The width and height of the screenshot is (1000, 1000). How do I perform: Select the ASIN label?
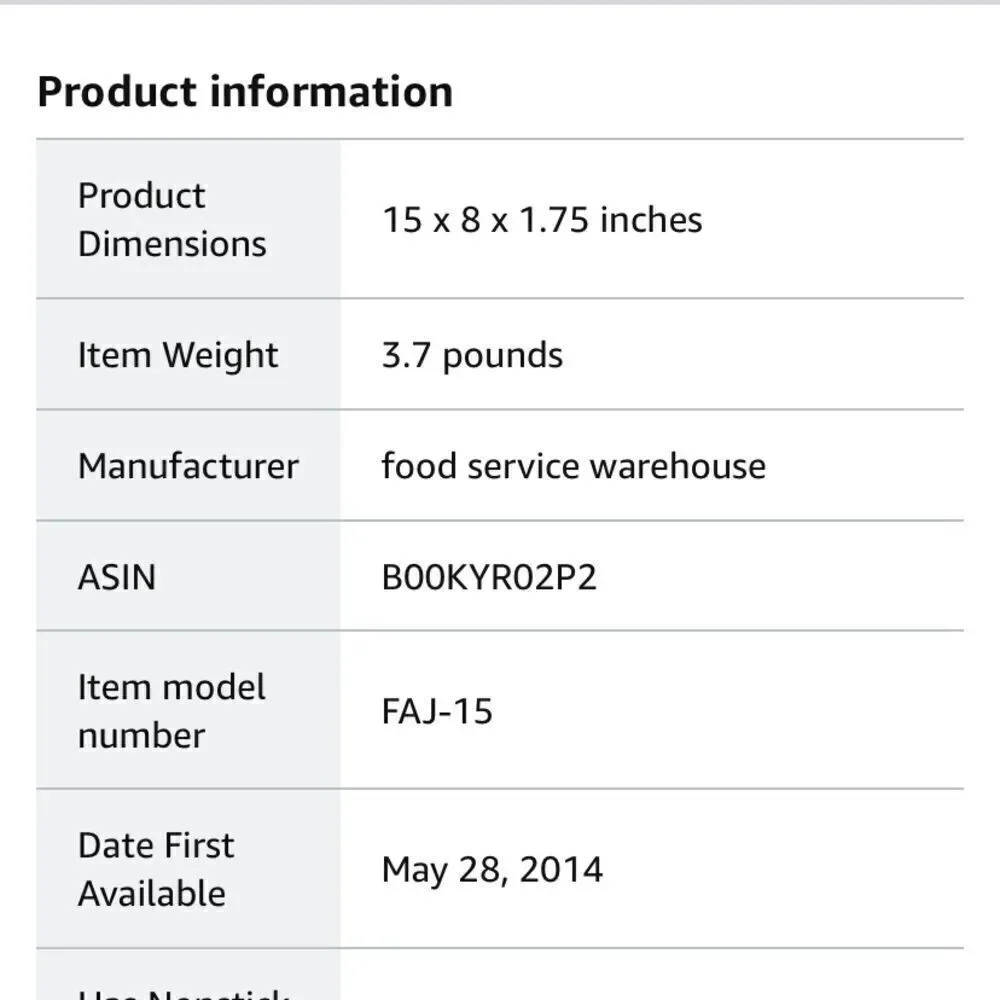[117, 577]
